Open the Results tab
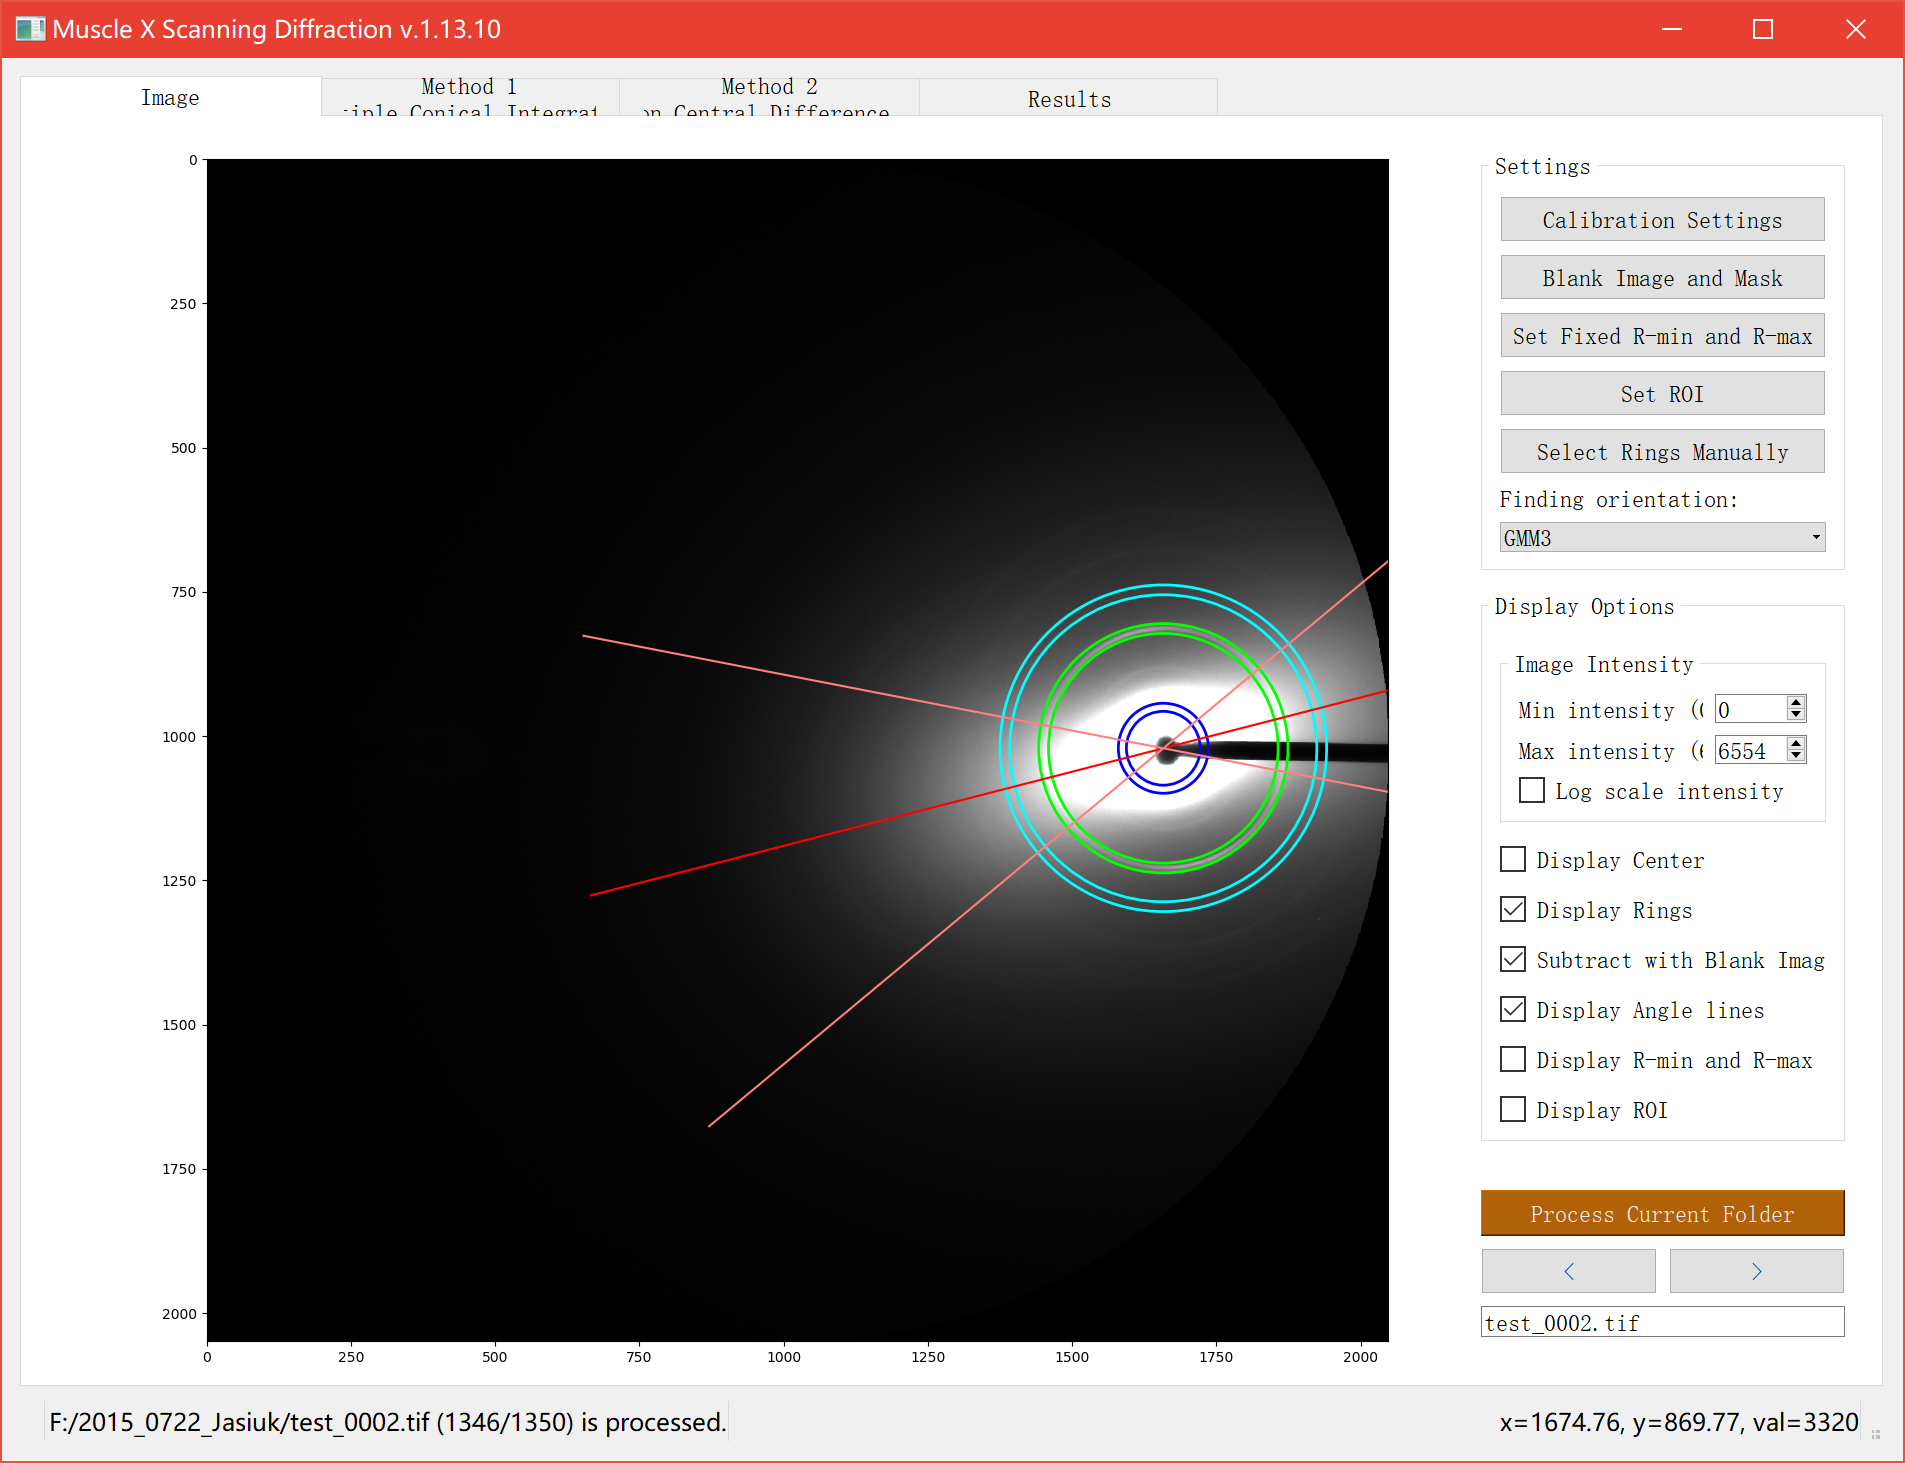This screenshot has height=1463, width=1905. pos(1069,98)
